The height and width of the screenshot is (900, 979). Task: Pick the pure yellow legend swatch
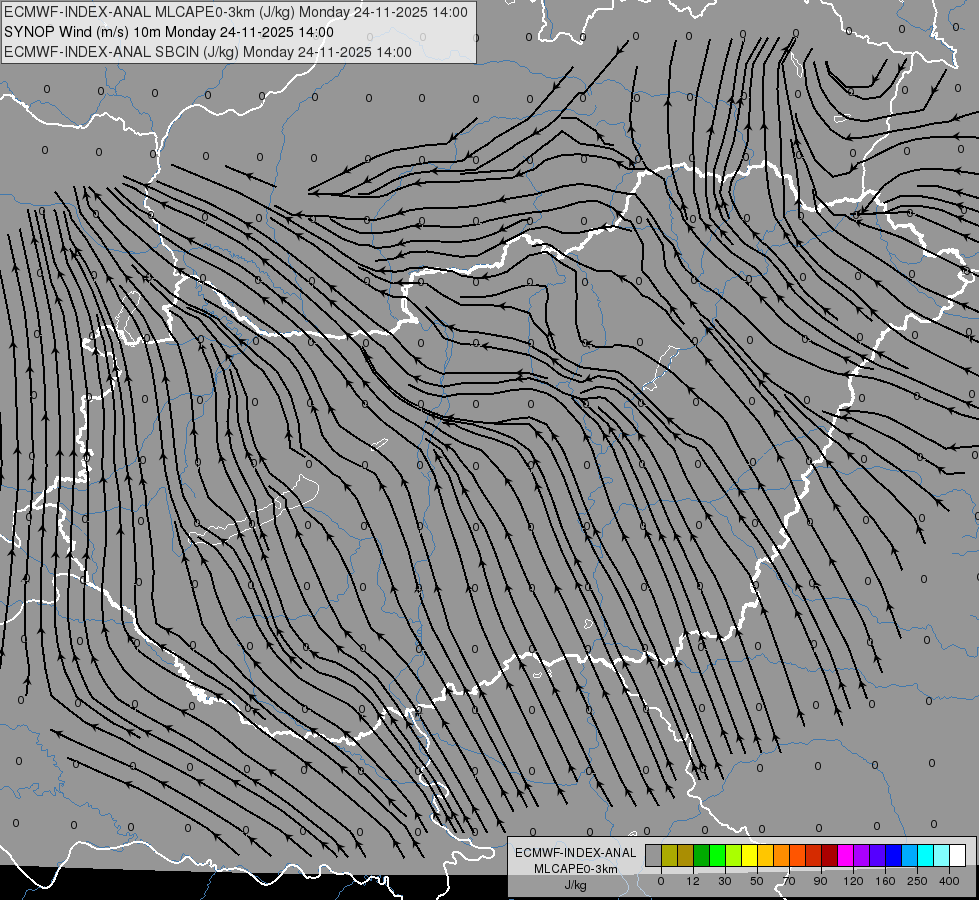point(750,856)
